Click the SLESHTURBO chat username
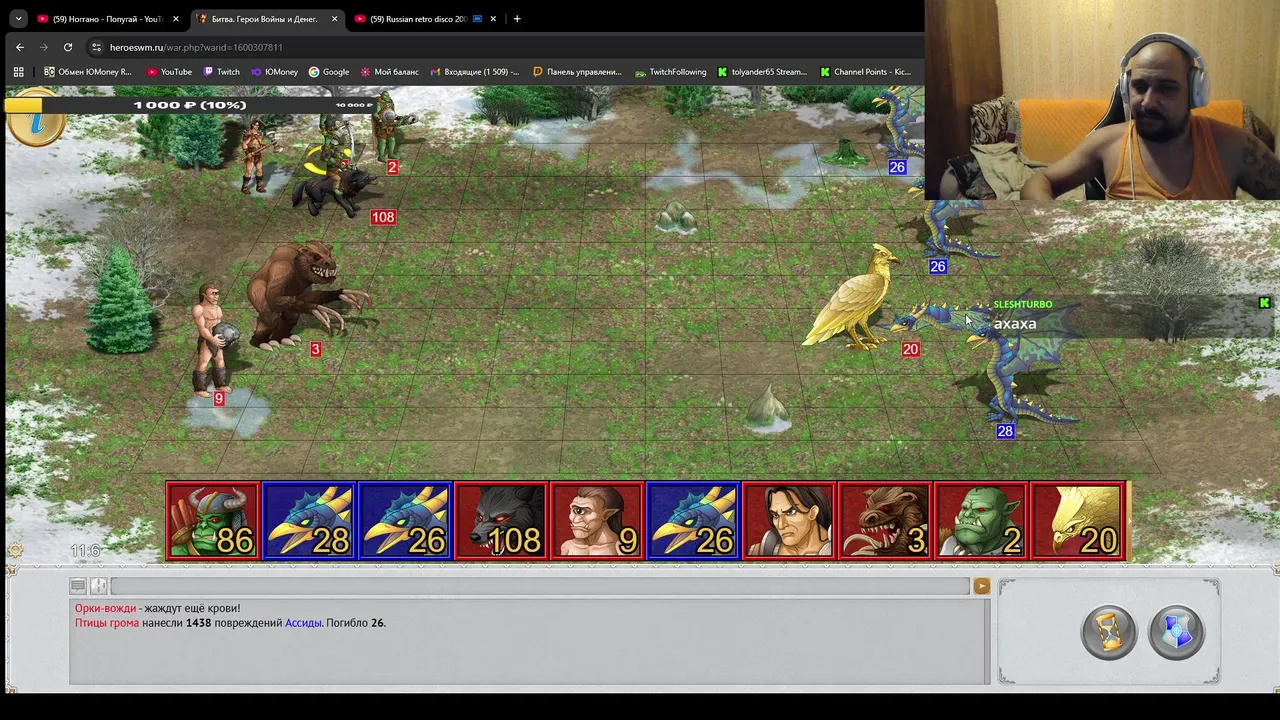This screenshot has width=1280, height=720. 1022,304
